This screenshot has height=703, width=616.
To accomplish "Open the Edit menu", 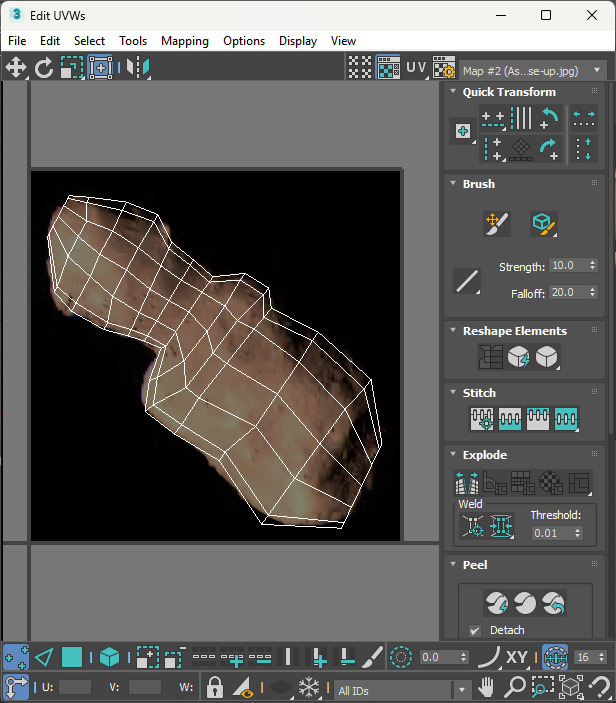I will (50, 41).
